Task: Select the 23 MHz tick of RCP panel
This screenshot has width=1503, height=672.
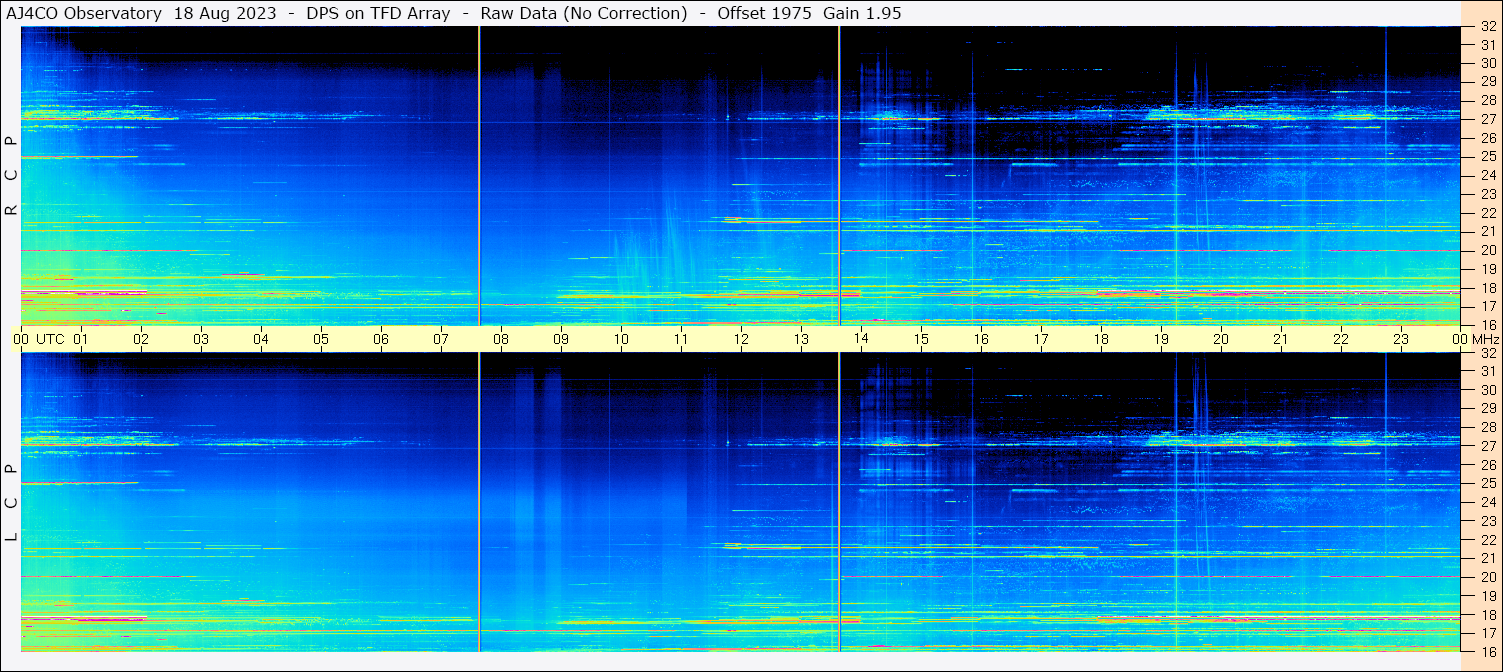Action: [1487, 194]
